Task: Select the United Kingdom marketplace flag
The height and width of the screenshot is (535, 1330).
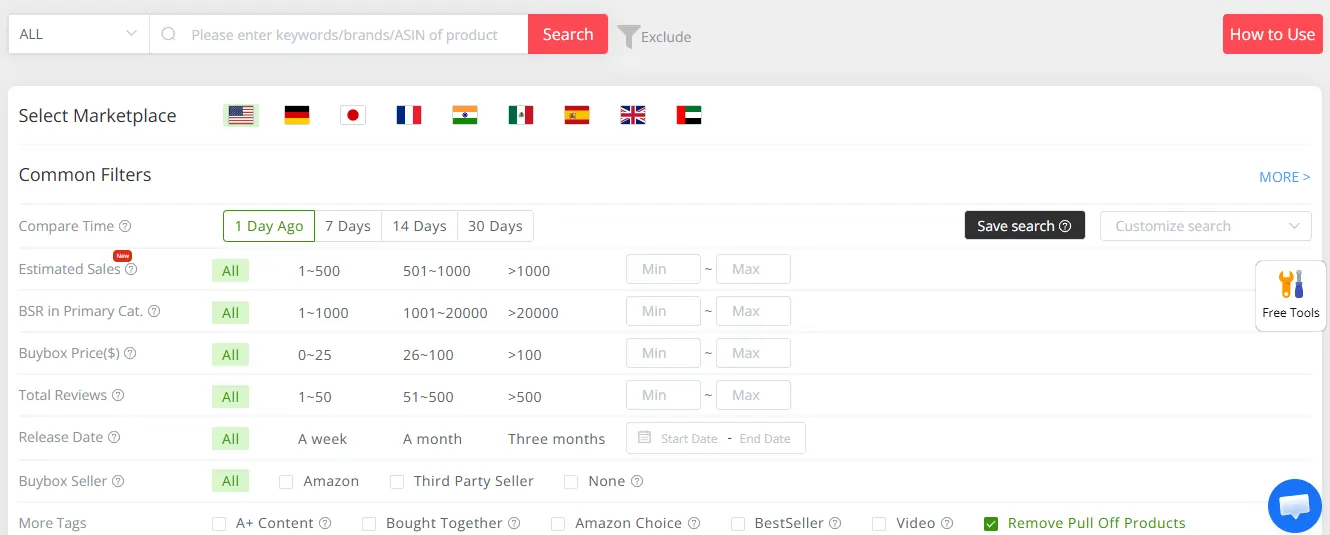Action: [633, 115]
